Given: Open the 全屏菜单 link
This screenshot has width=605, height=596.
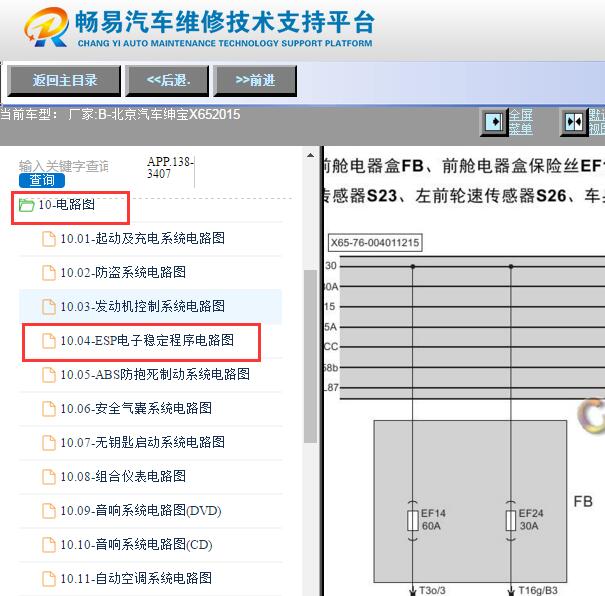Looking at the screenshot, I should [521, 122].
